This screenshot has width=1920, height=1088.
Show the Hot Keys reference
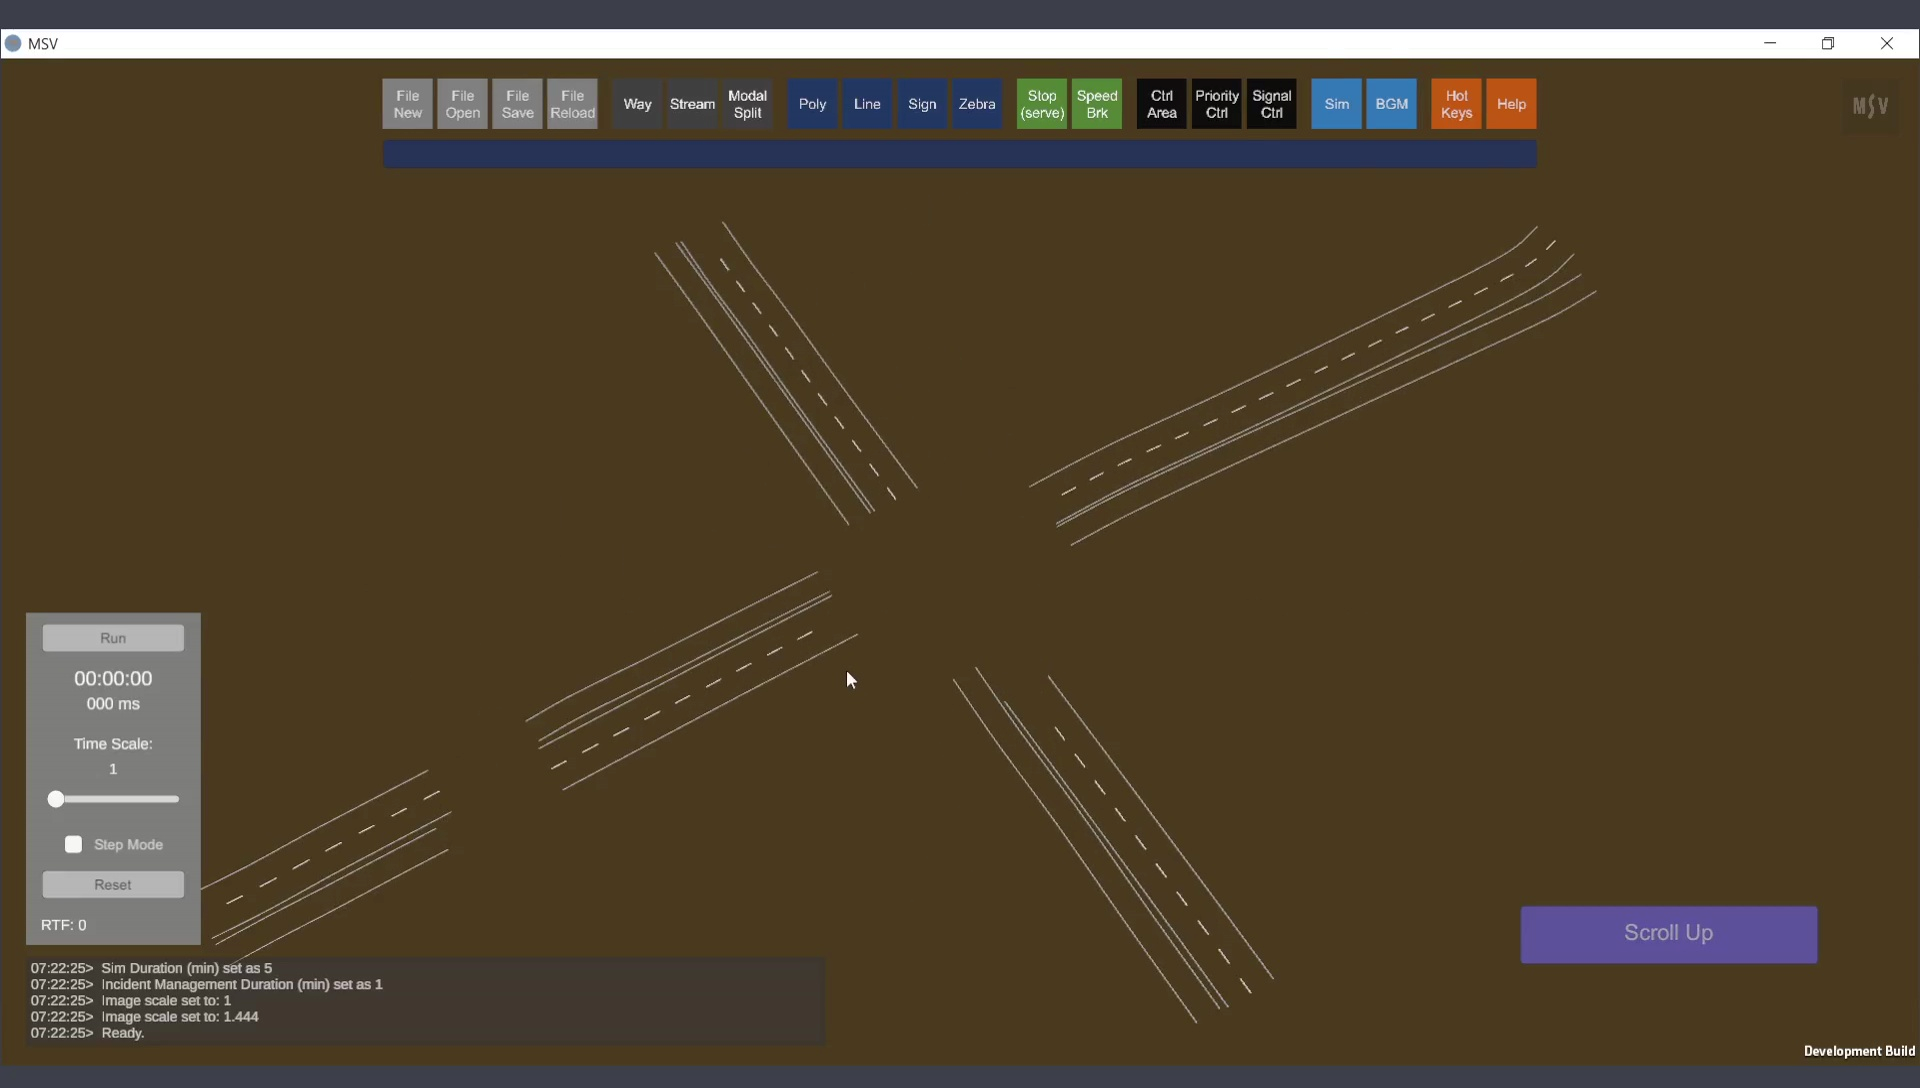coord(1456,104)
